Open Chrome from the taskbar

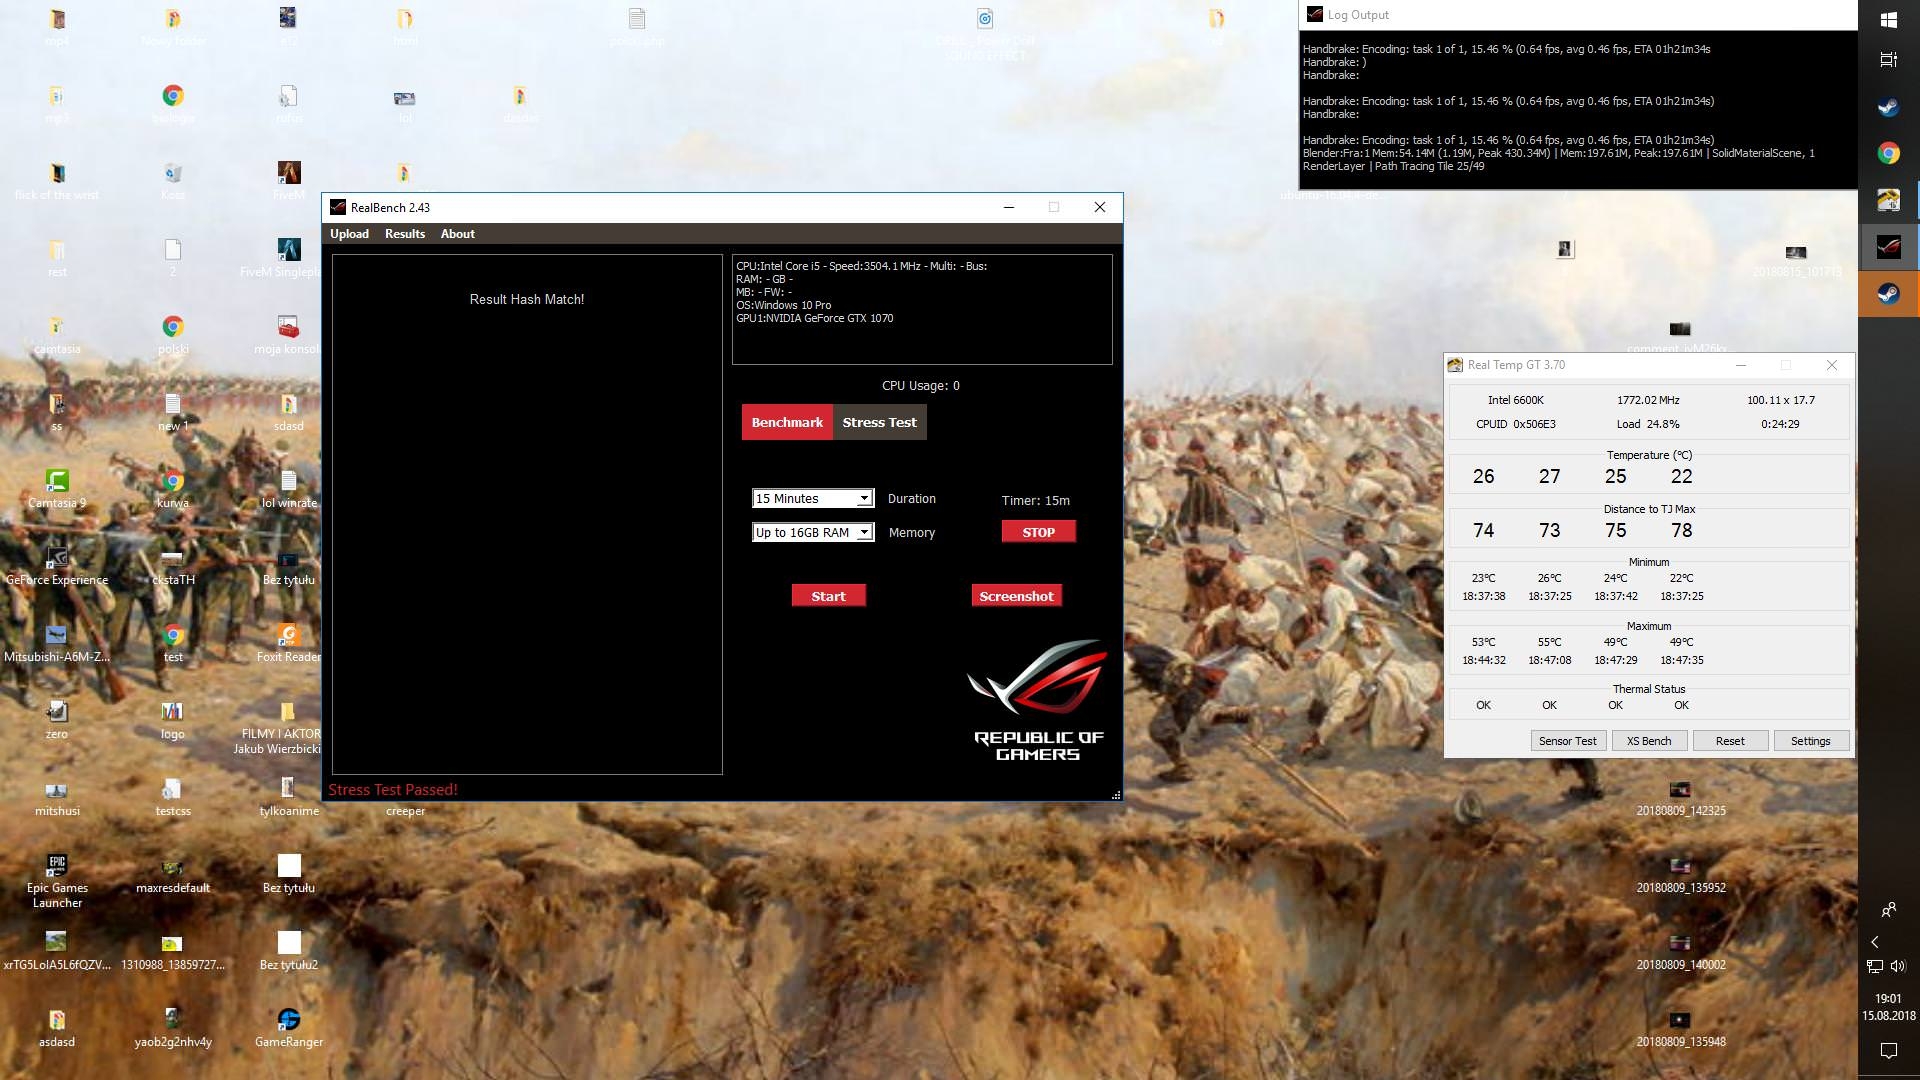pyautogui.click(x=1888, y=153)
